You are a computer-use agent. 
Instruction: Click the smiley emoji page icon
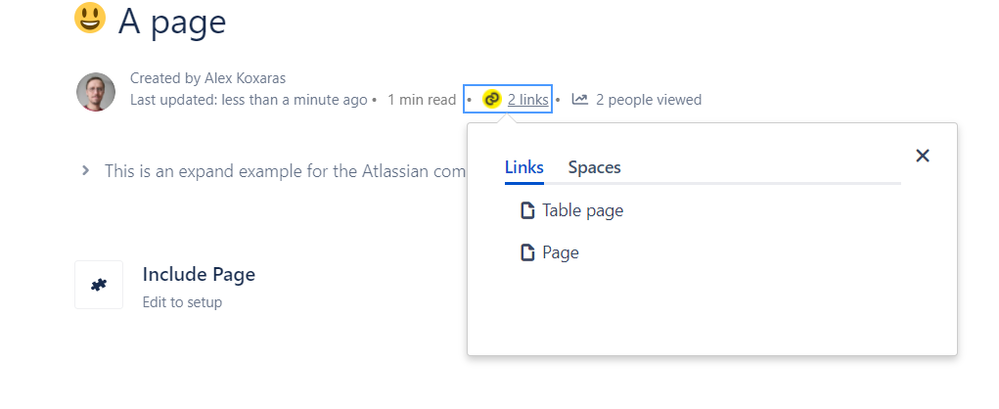tap(90, 17)
